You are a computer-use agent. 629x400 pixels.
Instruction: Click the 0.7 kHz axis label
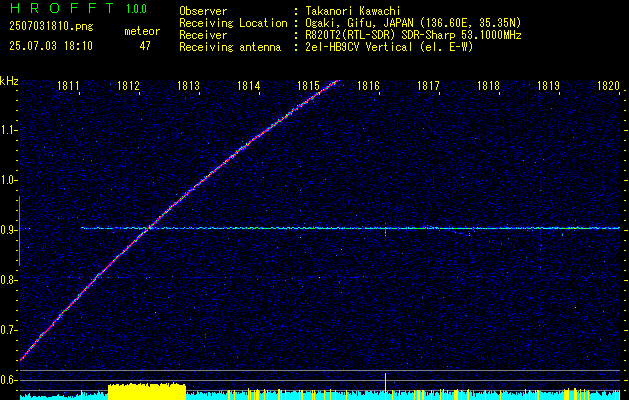(x=8, y=330)
